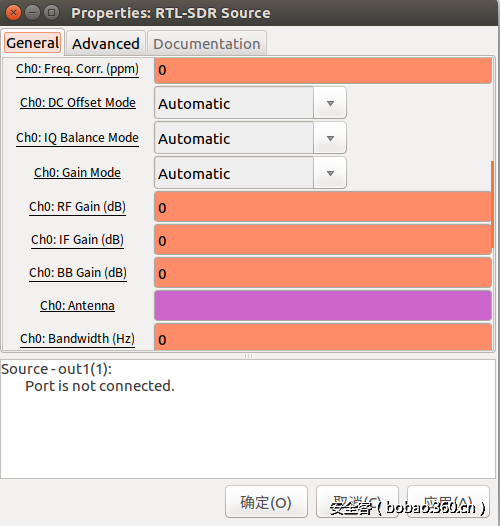Image resolution: width=500 pixels, height=526 pixels.
Task: Minimize the Properties dialog window
Action: coord(33,13)
